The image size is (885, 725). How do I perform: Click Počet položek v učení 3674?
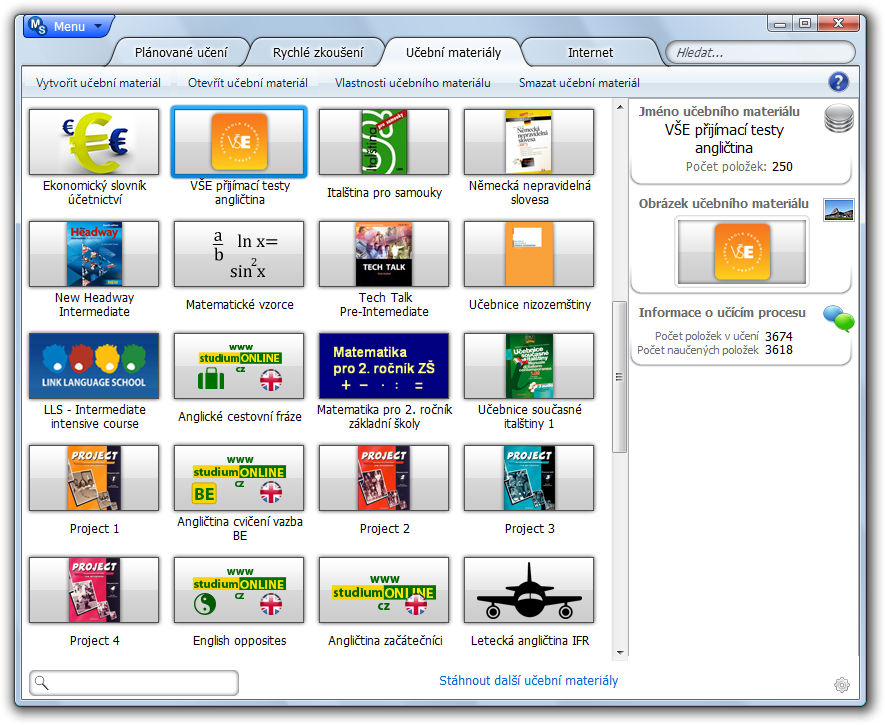pyautogui.click(x=779, y=336)
